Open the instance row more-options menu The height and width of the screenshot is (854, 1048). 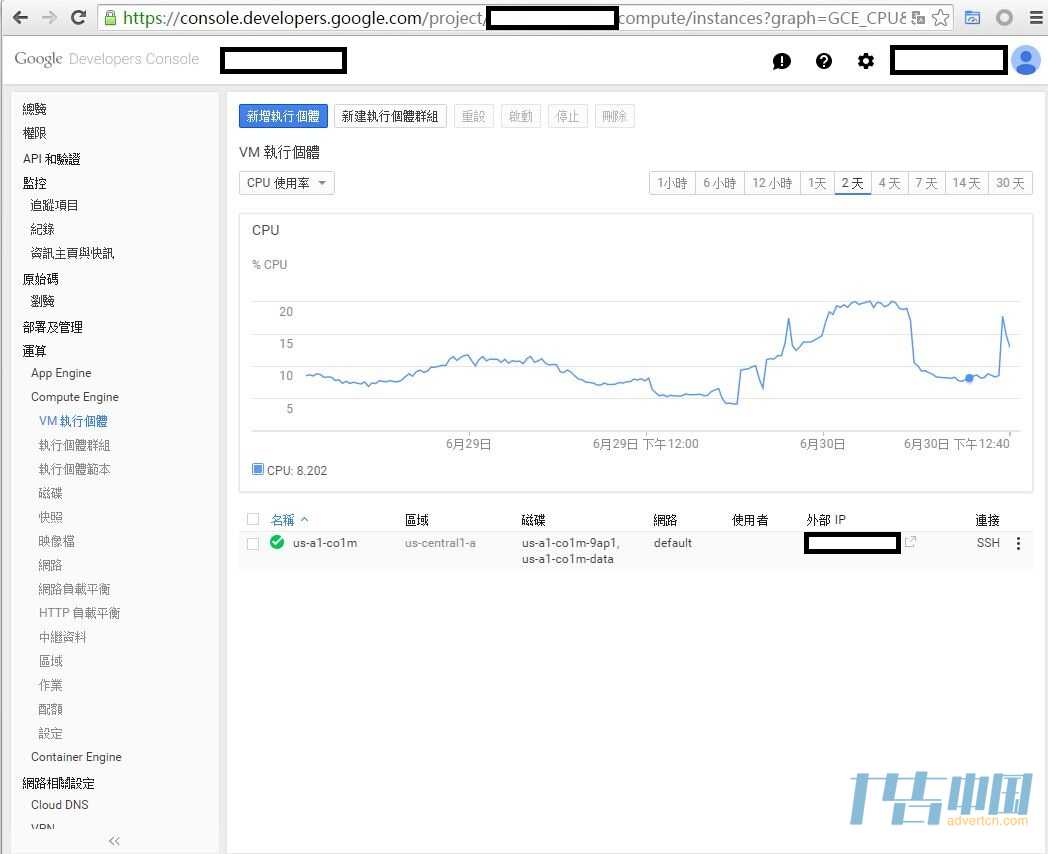coord(1019,544)
